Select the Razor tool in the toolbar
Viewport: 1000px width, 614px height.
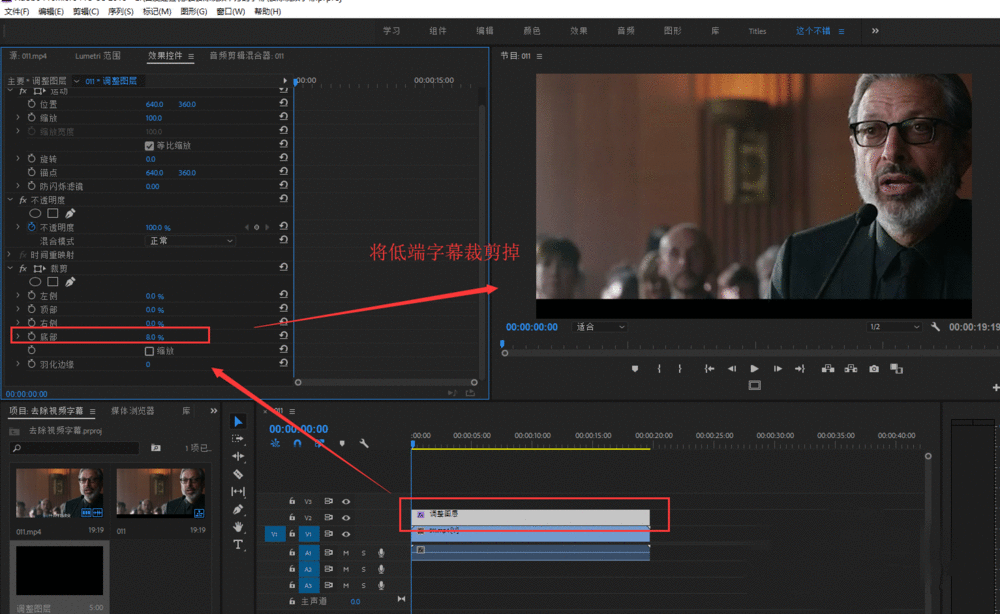pyautogui.click(x=239, y=474)
